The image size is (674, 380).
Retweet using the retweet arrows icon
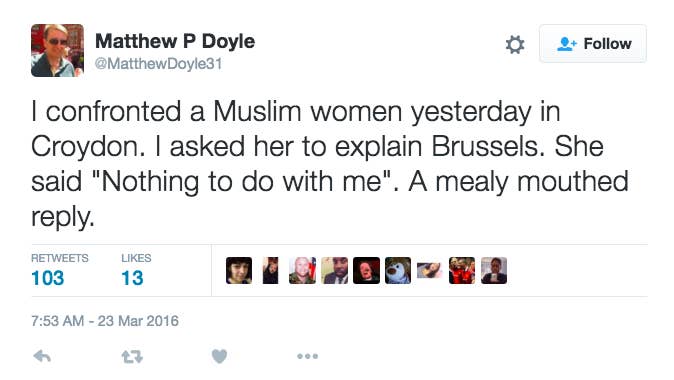132,357
